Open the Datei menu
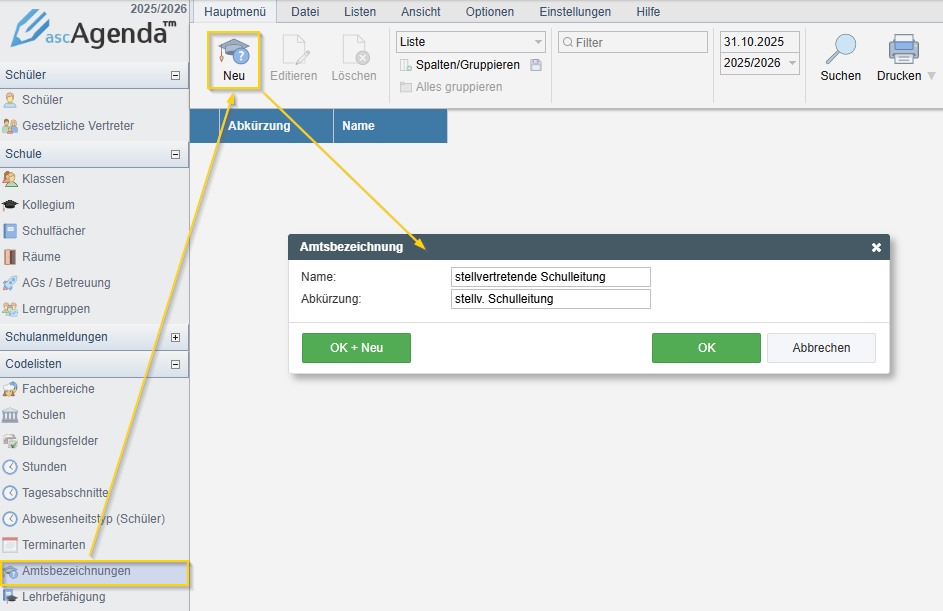 tap(304, 12)
